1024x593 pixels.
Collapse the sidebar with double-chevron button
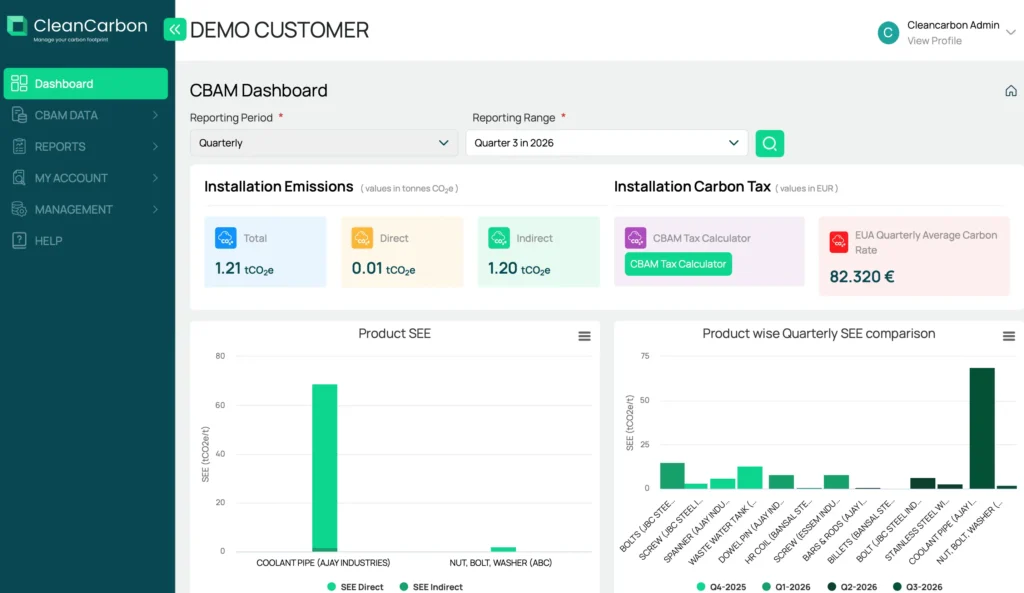click(x=174, y=29)
